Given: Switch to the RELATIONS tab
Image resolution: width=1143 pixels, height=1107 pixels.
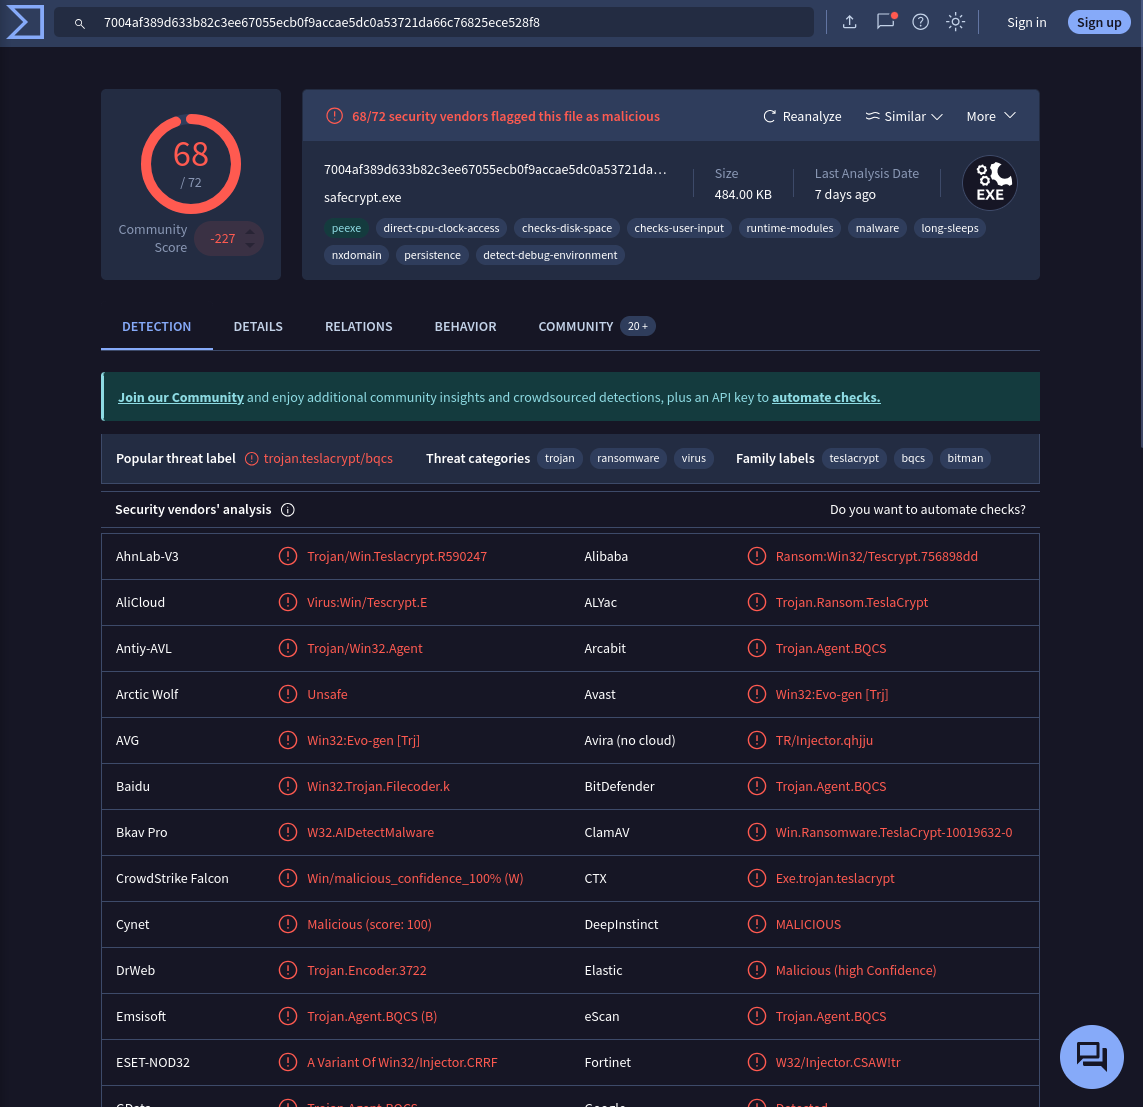Looking at the screenshot, I should (359, 326).
